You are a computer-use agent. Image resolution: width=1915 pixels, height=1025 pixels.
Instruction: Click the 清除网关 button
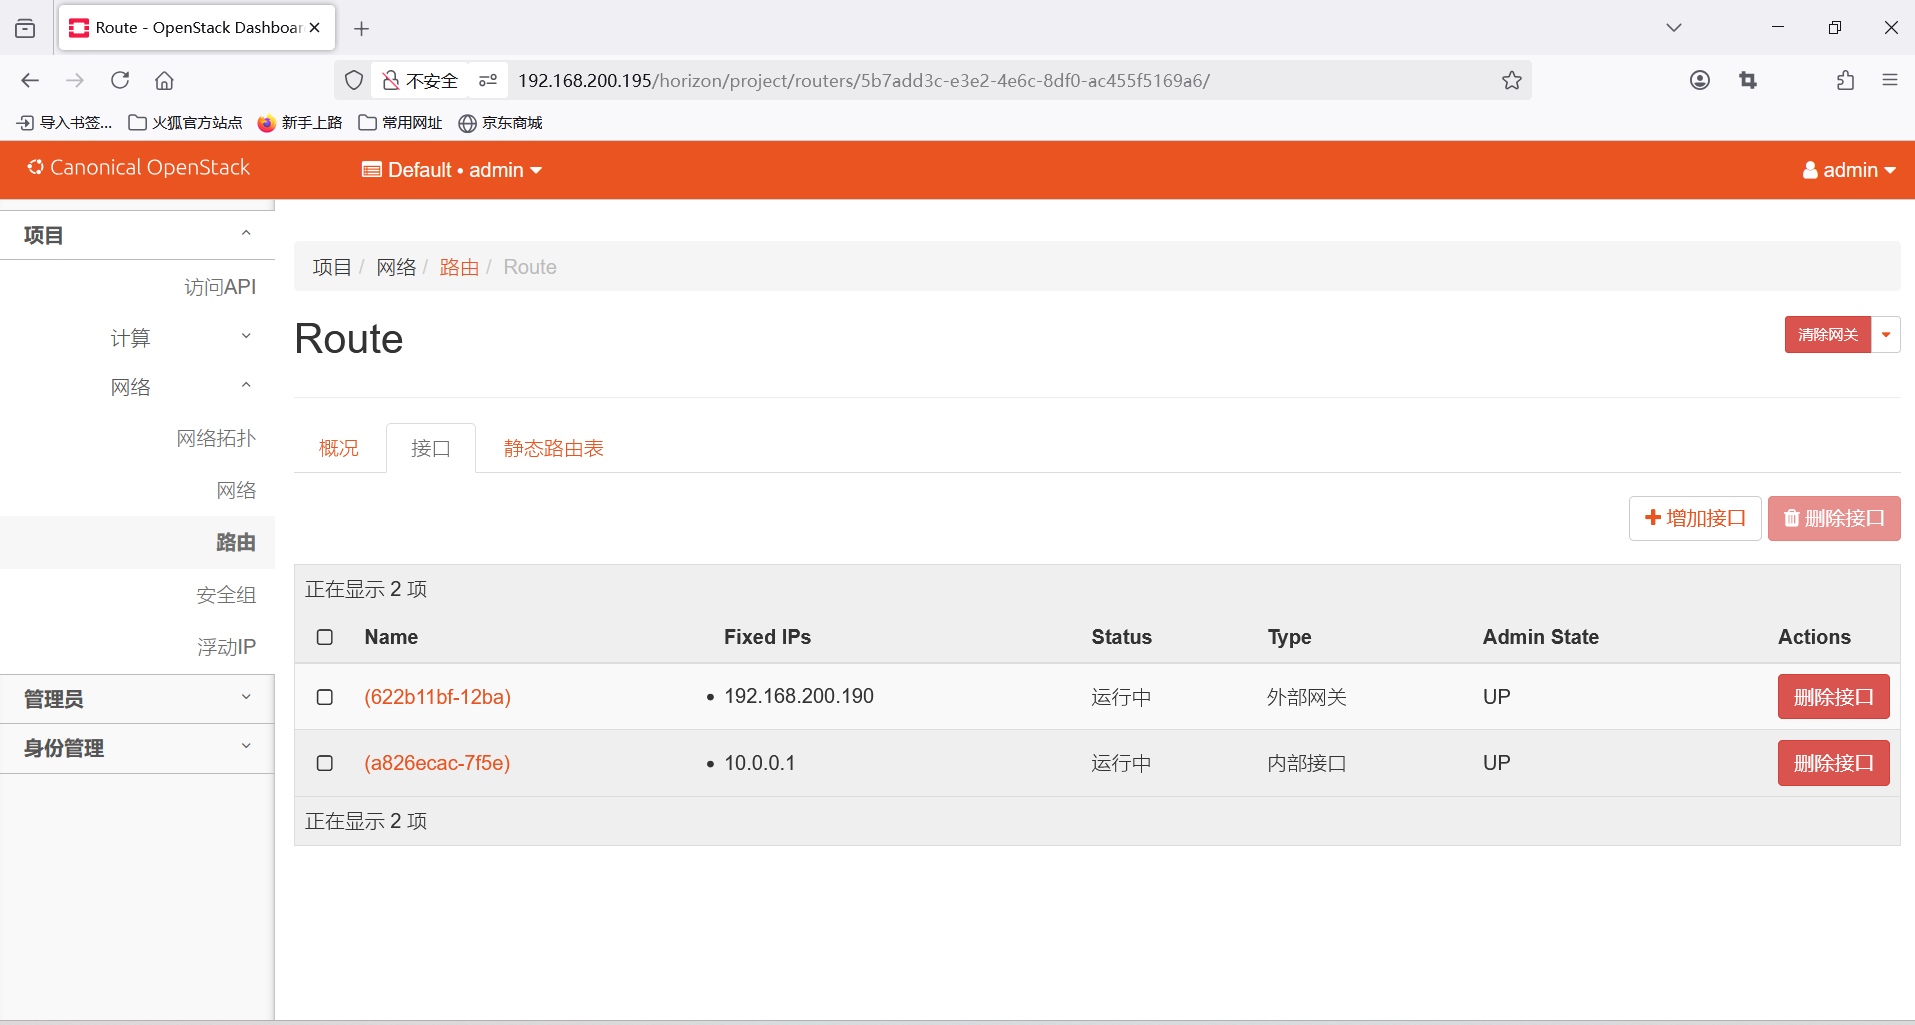coord(1827,334)
